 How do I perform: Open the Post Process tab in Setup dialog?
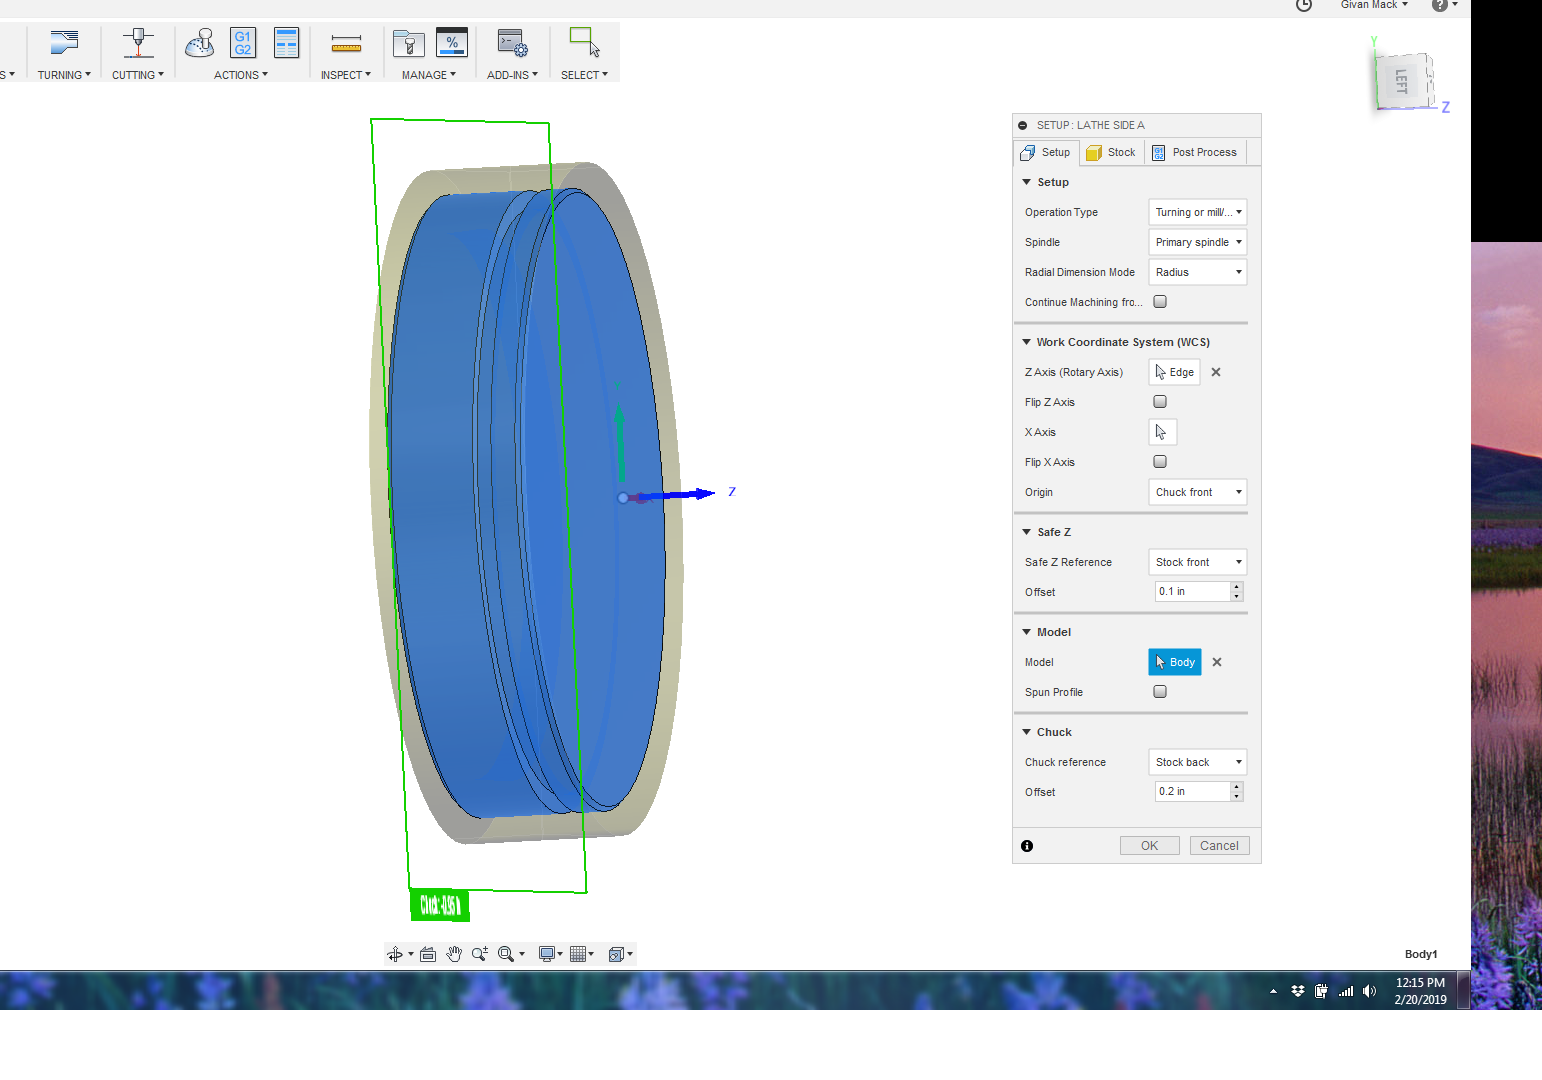(1195, 152)
